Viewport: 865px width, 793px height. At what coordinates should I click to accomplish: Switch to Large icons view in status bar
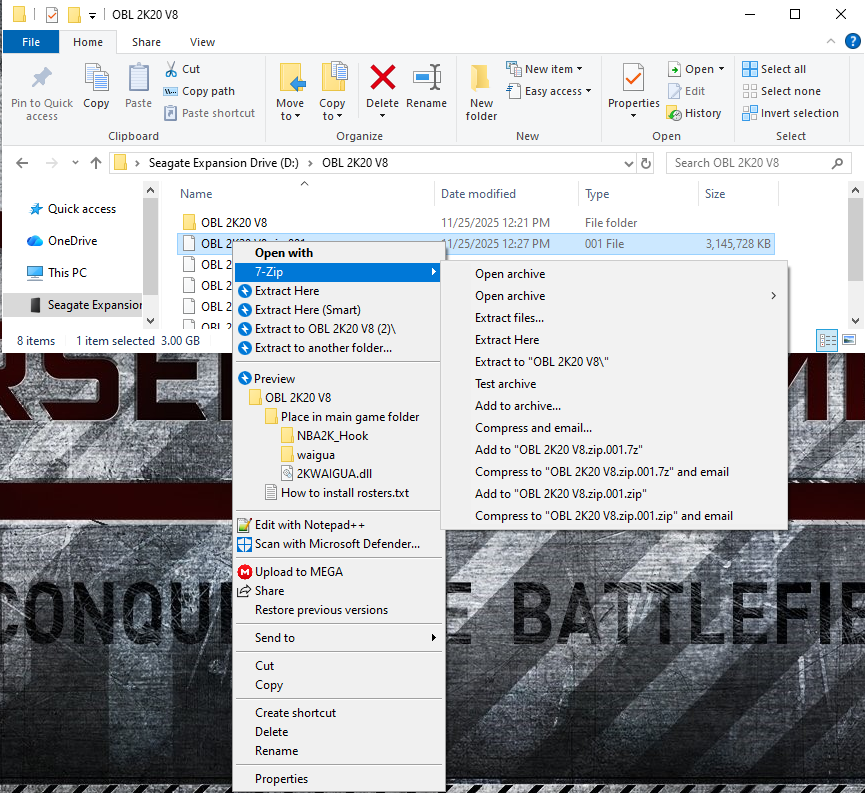pos(849,340)
